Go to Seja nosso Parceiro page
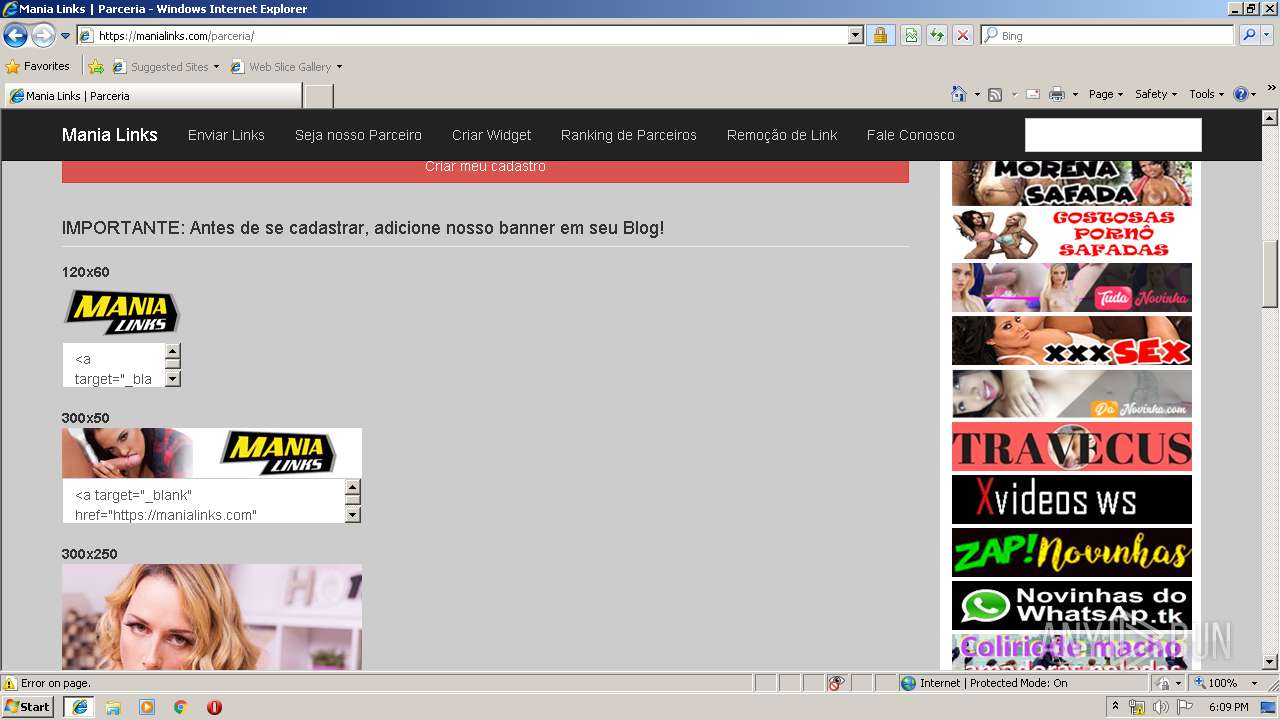The height and width of the screenshot is (720, 1280). 358,135
